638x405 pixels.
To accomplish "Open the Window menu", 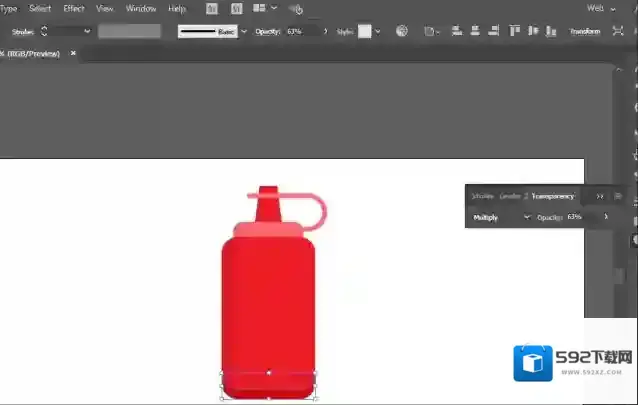I will [141, 8].
